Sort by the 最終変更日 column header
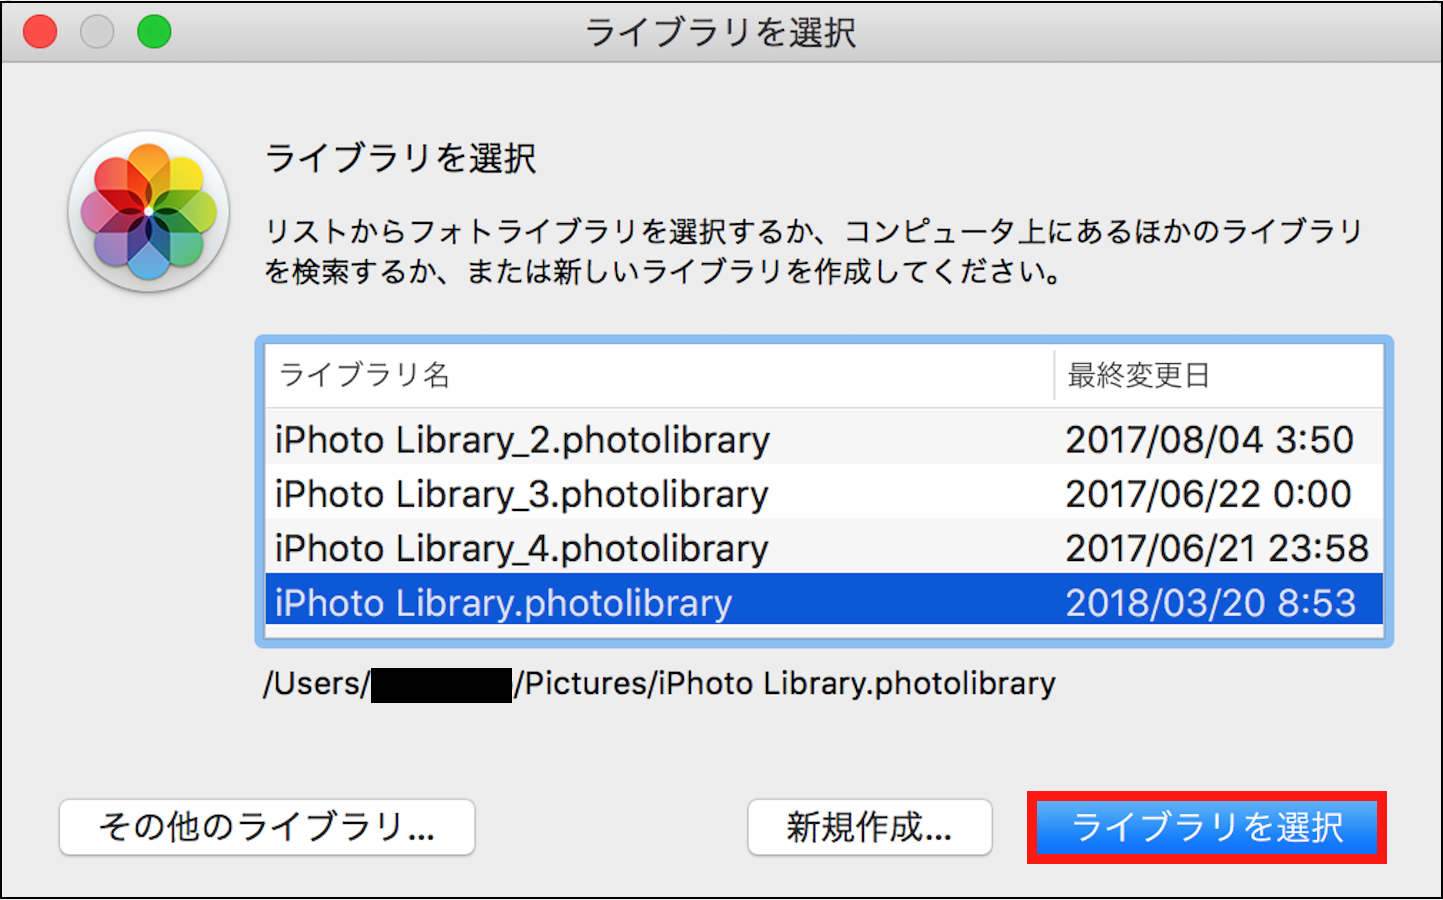 click(1139, 375)
